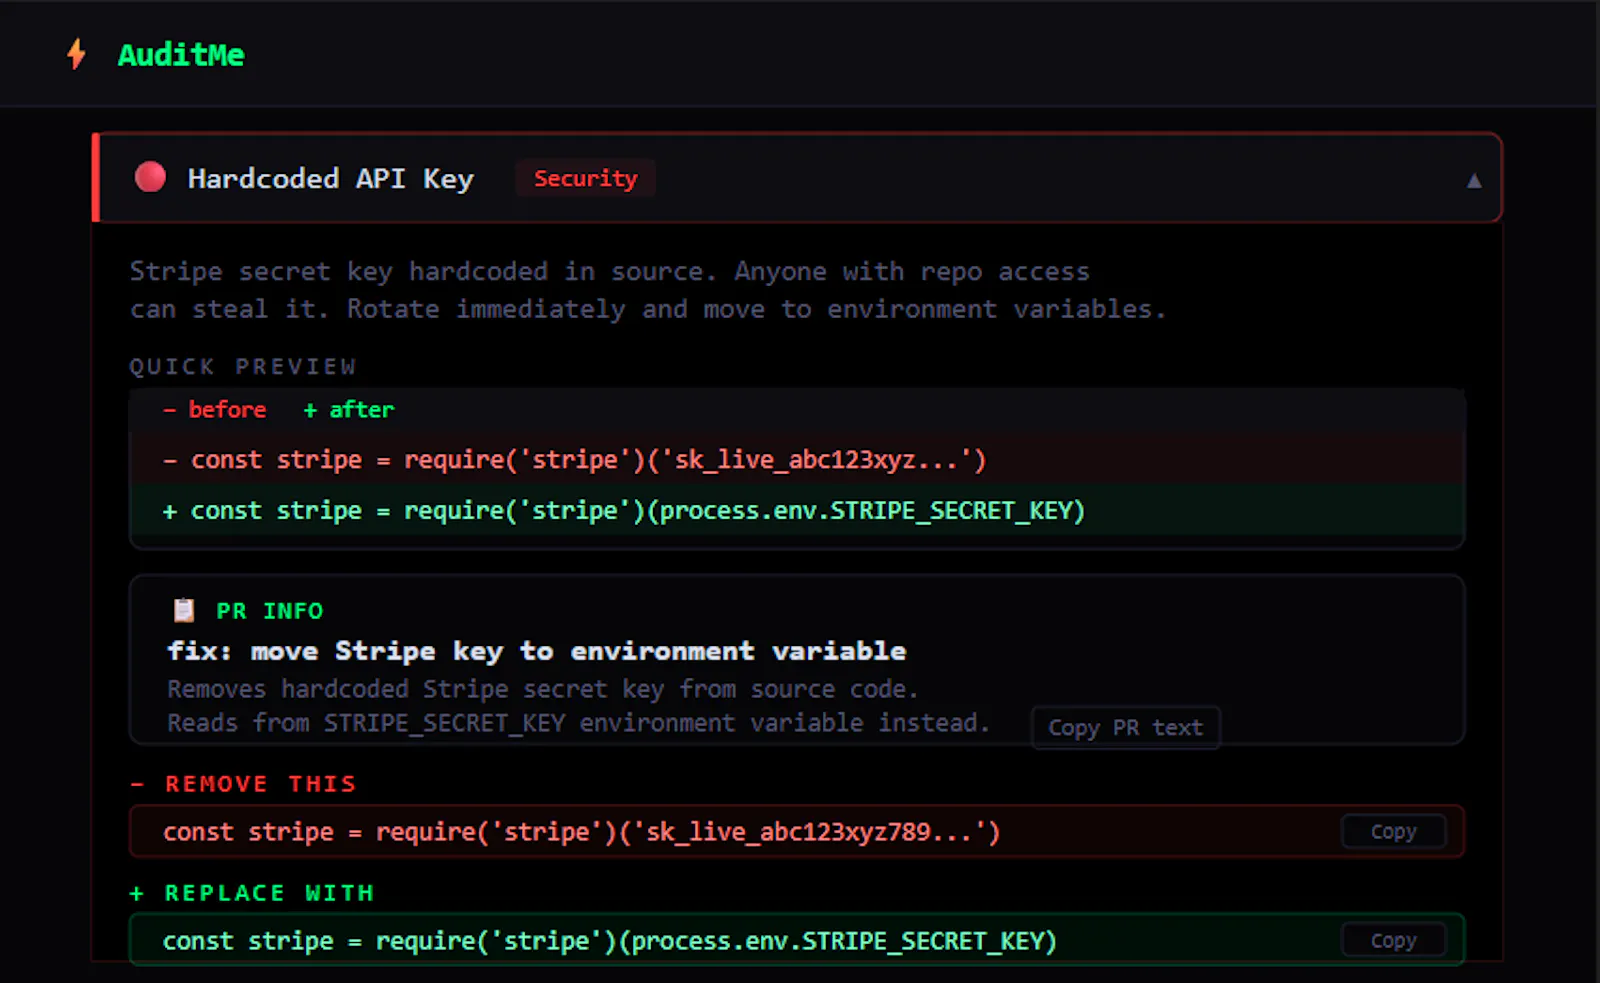The width and height of the screenshot is (1600, 983).
Task: Copy the PR text
Action: pyautogui.click(x=1125, y=728)
